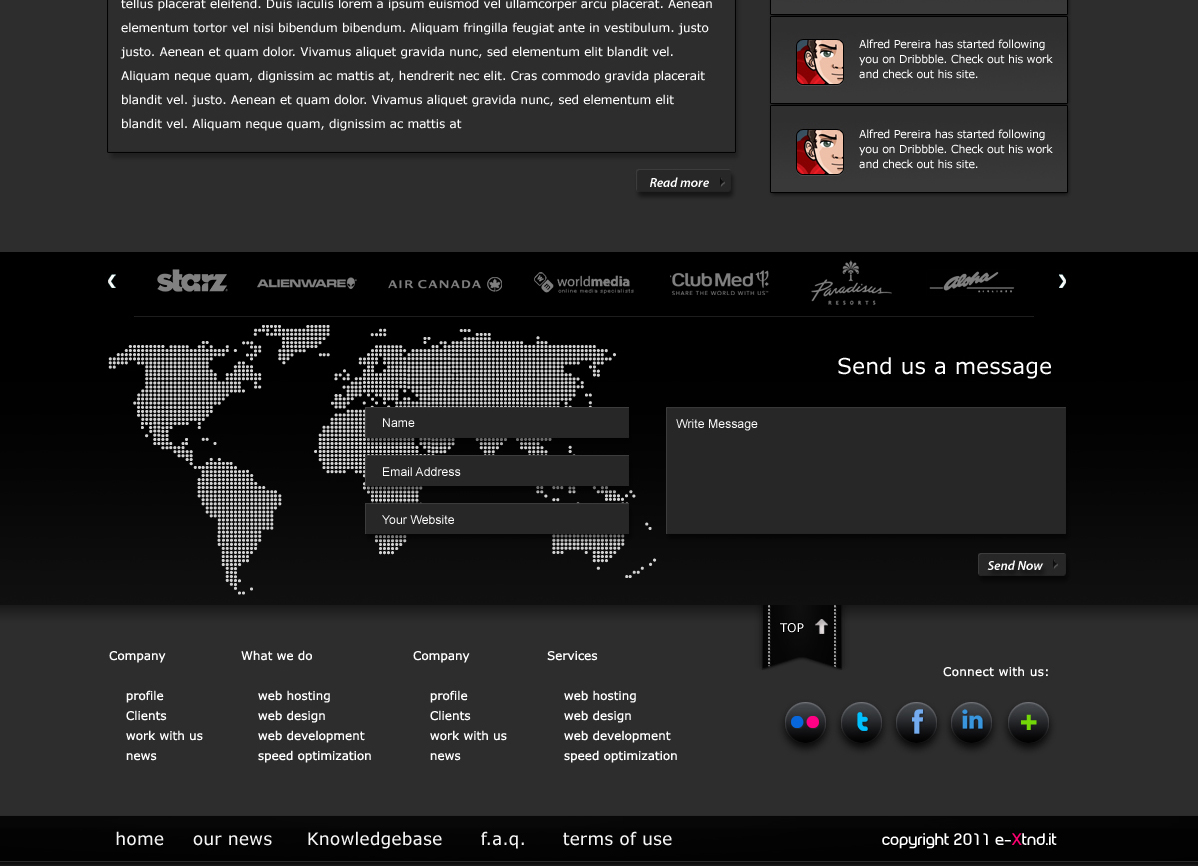Select the Air Canada logo
Screen dimensions: 1198x866
445,284
